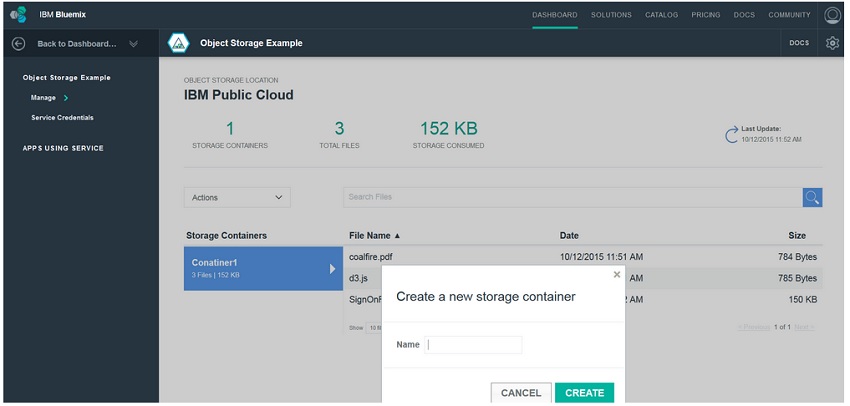Click Object Storage Example sidebar heading
Image resolution: width=850 pixels, height=406 pixels.
click(x=67, y=78)
